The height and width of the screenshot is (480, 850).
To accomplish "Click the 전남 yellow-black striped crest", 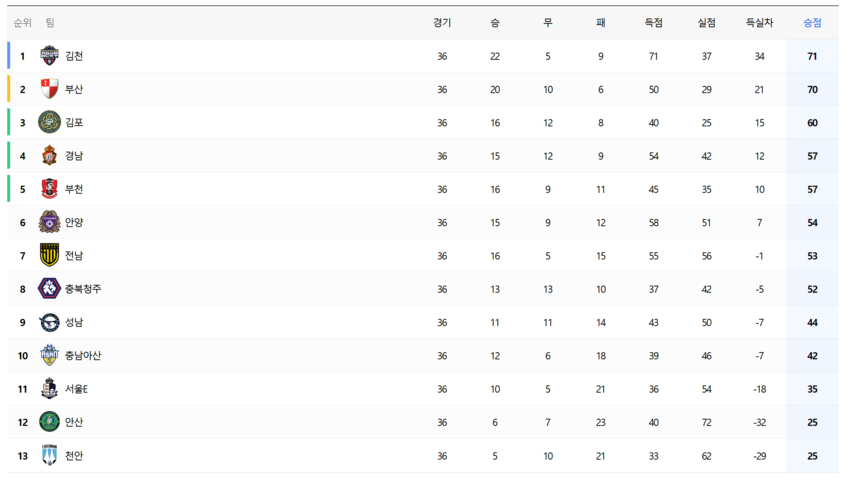I will pos(49,255).
